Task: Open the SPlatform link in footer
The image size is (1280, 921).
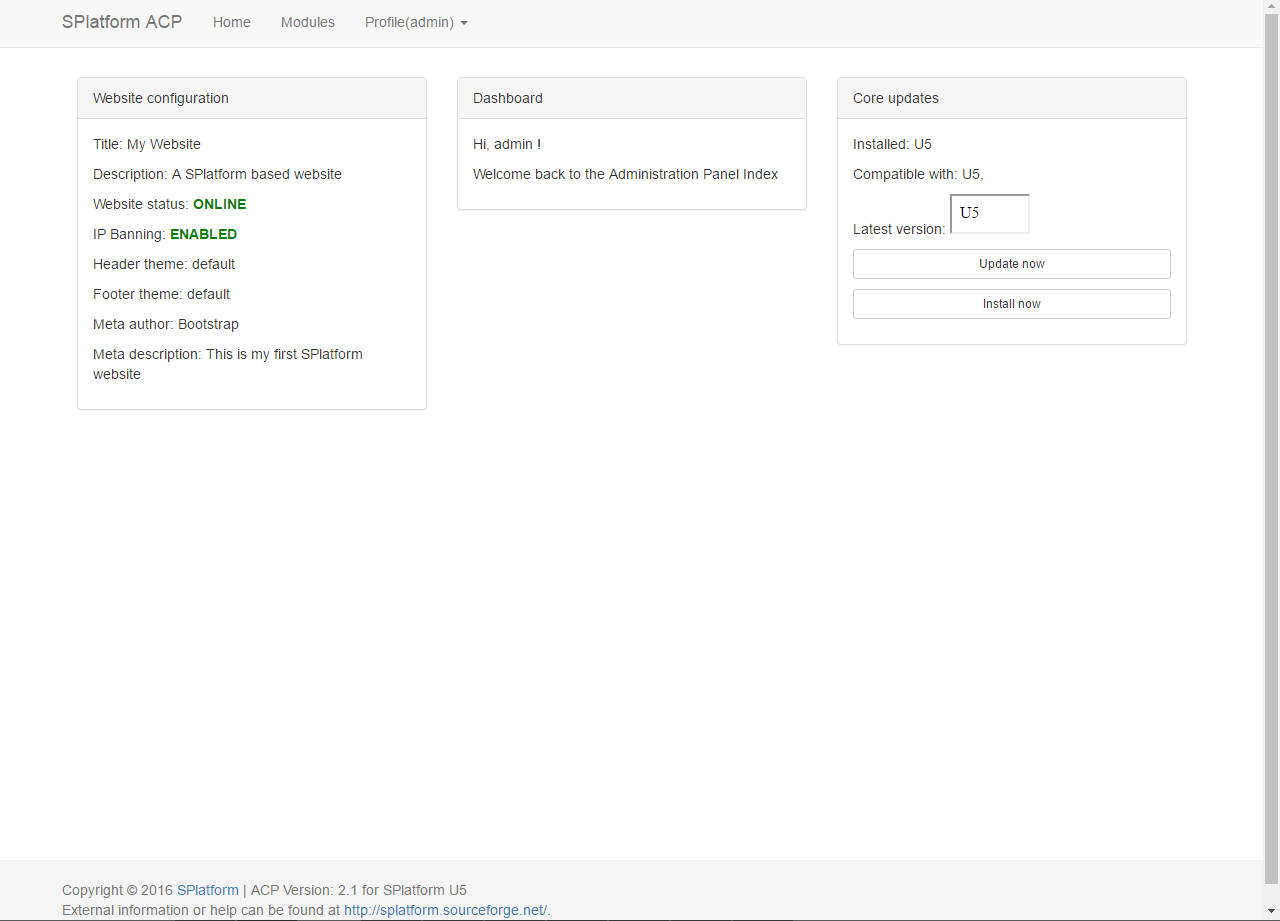Action: [208, 890]
